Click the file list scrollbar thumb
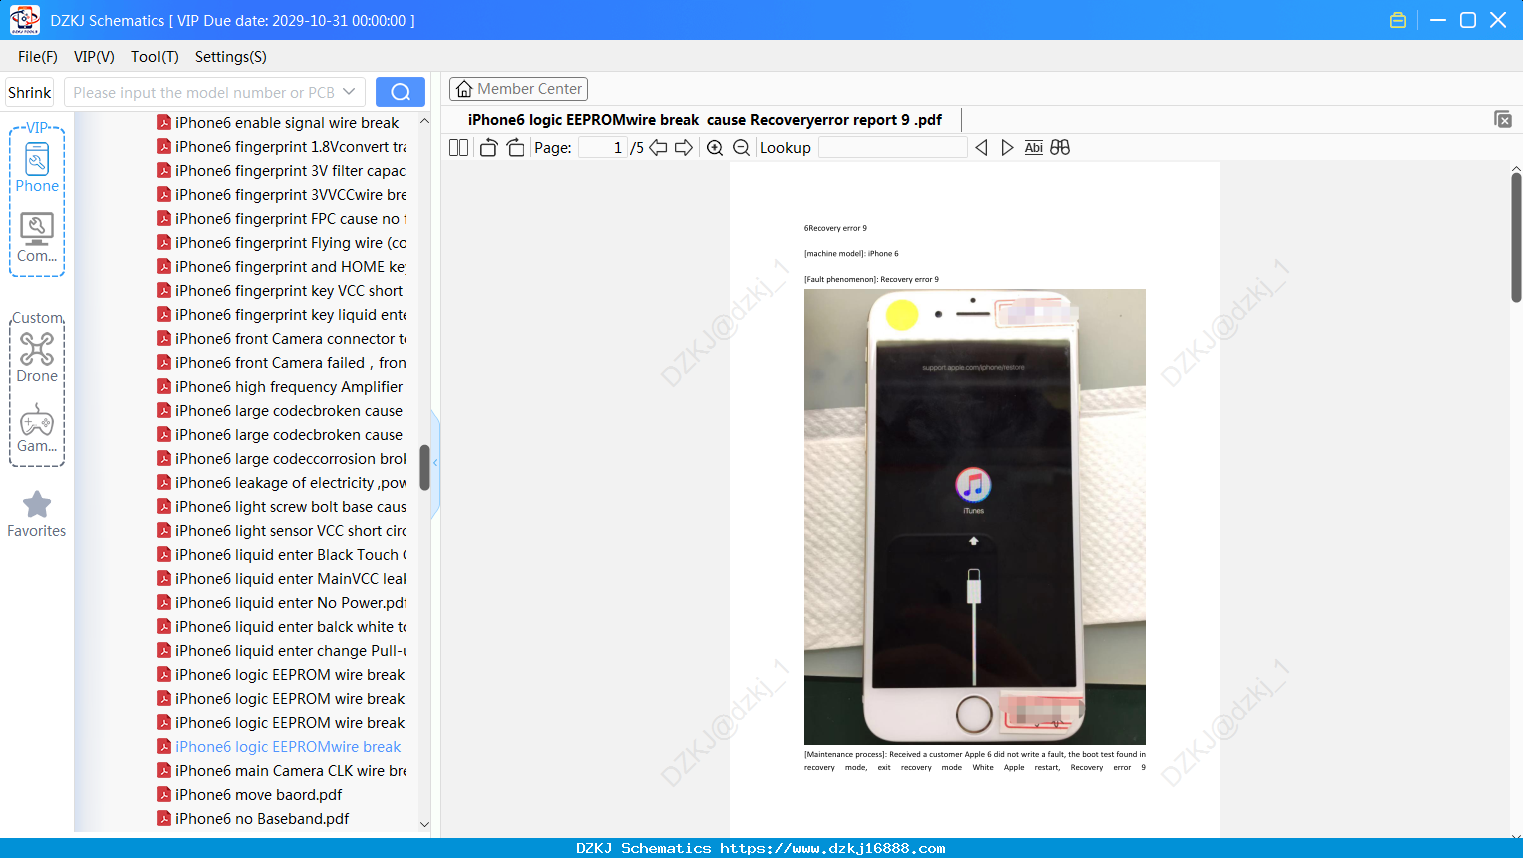This screenshot has width=1523, height=858. (424, 467)
